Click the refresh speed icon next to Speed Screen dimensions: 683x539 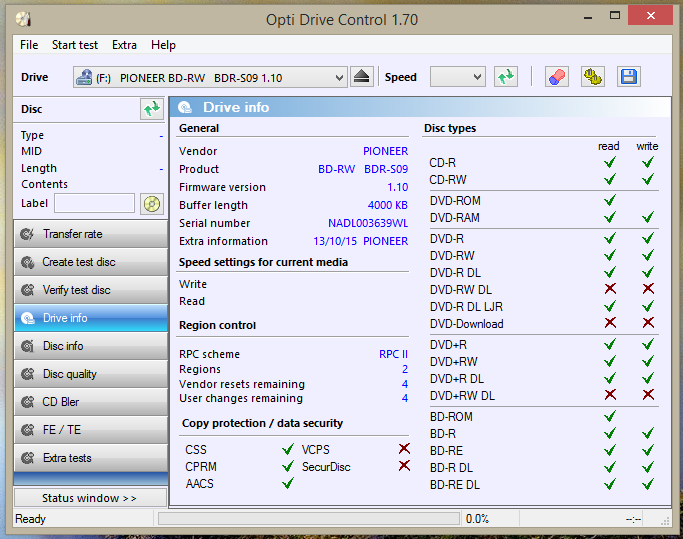[x=506, y=77]
